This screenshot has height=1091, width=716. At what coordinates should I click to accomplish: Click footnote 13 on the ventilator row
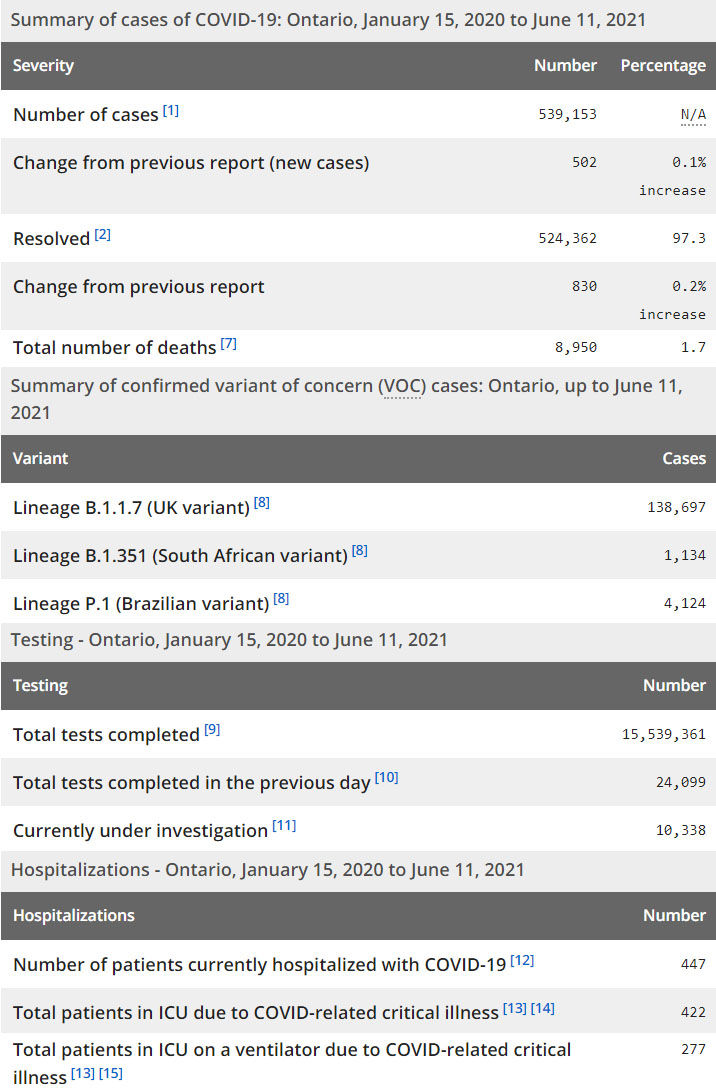82,1075
